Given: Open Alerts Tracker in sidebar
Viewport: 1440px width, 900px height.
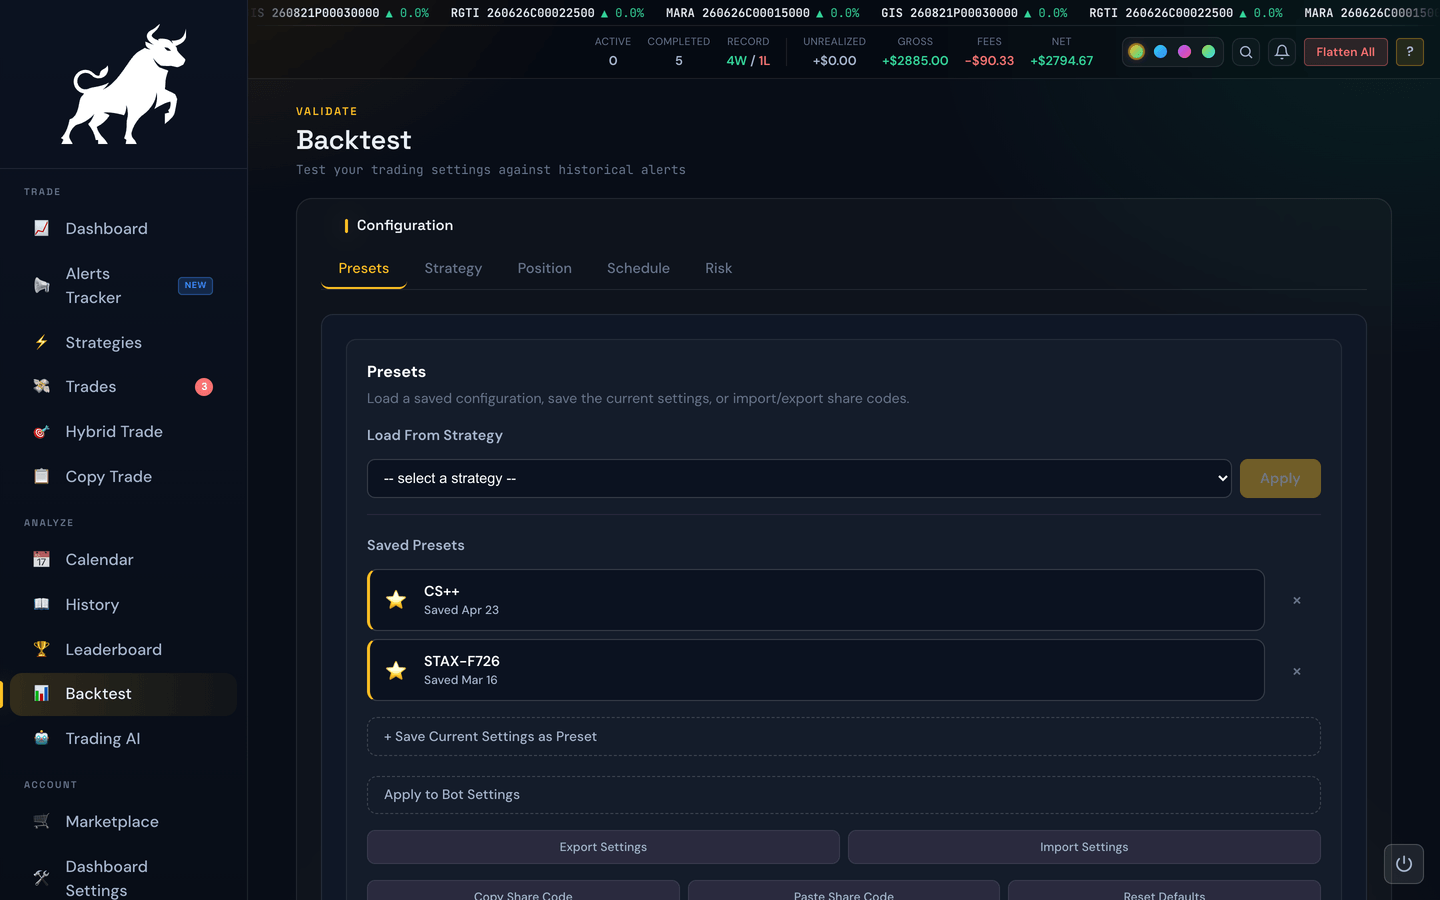Looking at the screenshot, I should [124, 286].
